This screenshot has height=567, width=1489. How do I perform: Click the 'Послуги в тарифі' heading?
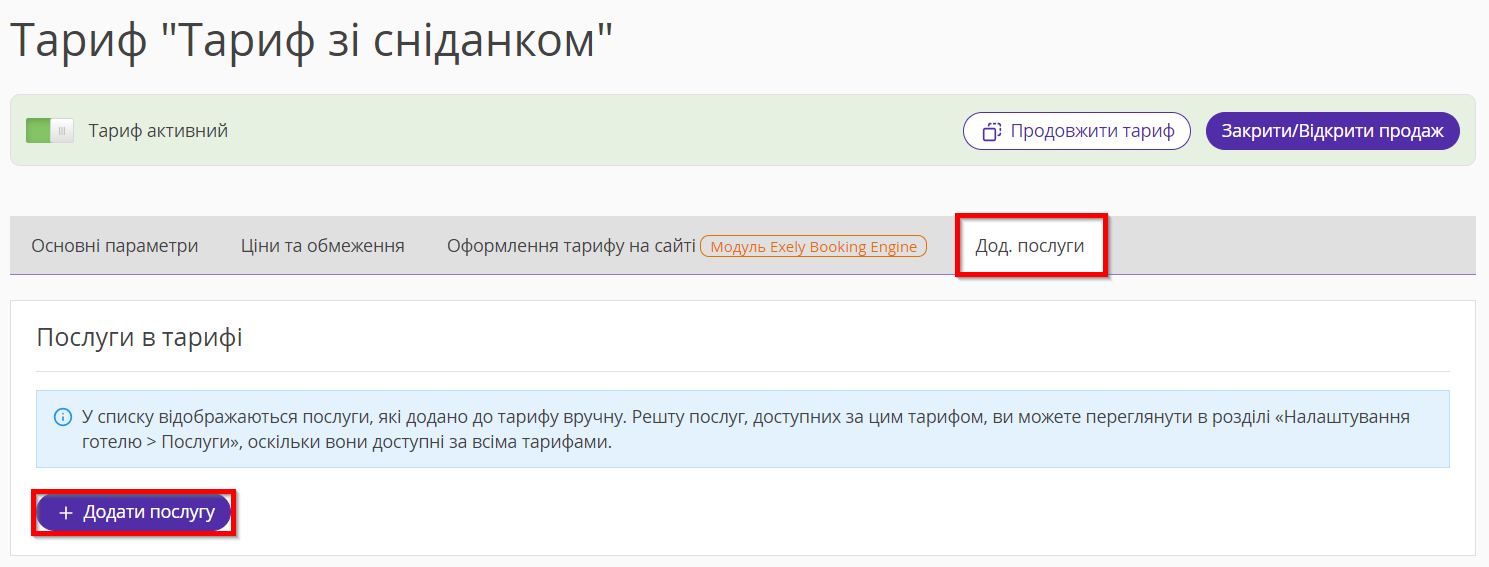pyautogui.click(x=139, y=337)
